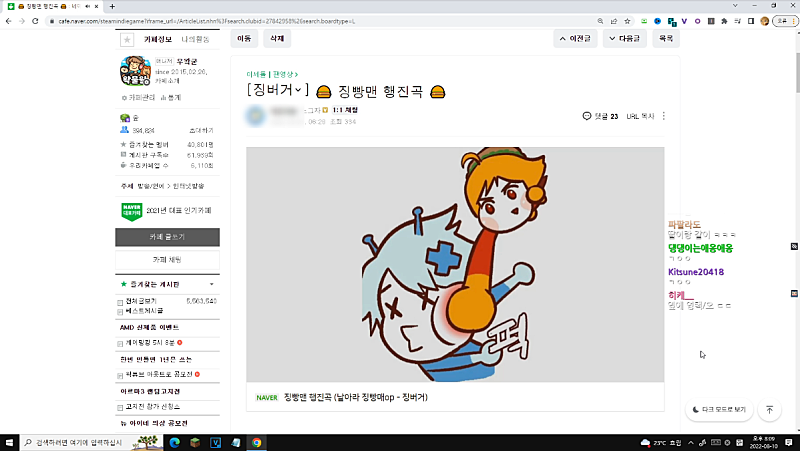
Task: Click the purple V extension icon
Action: pyautogui.click(x=684, y=21)
